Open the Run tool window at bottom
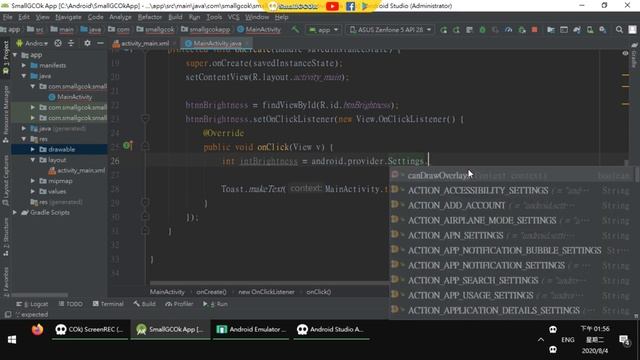 point(216,304)
